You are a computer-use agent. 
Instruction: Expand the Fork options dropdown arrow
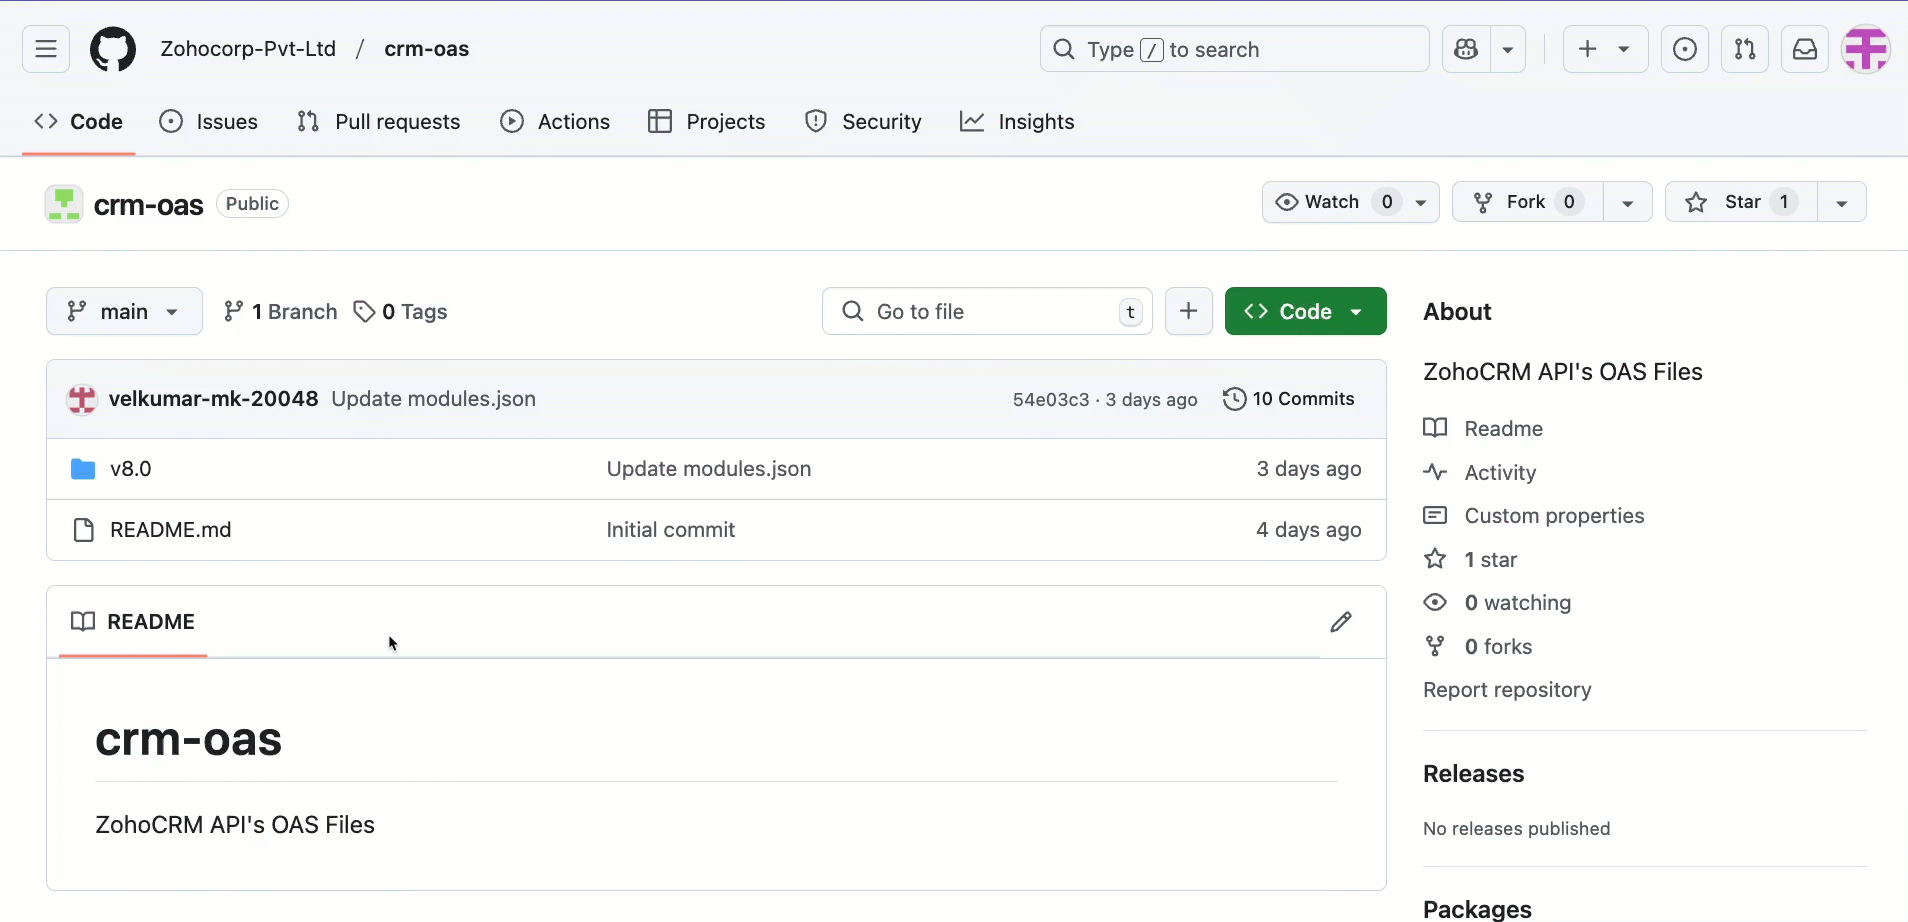(x=1627, y=202)
